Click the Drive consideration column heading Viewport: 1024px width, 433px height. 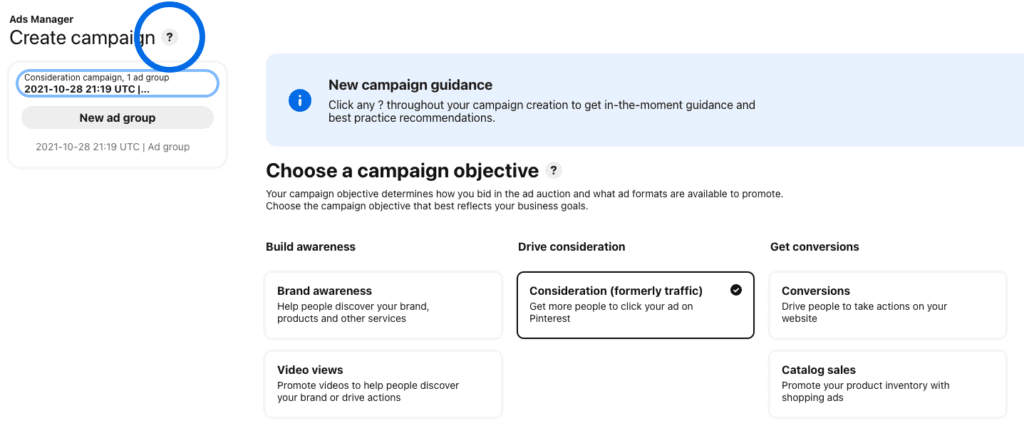coord(571,247)
